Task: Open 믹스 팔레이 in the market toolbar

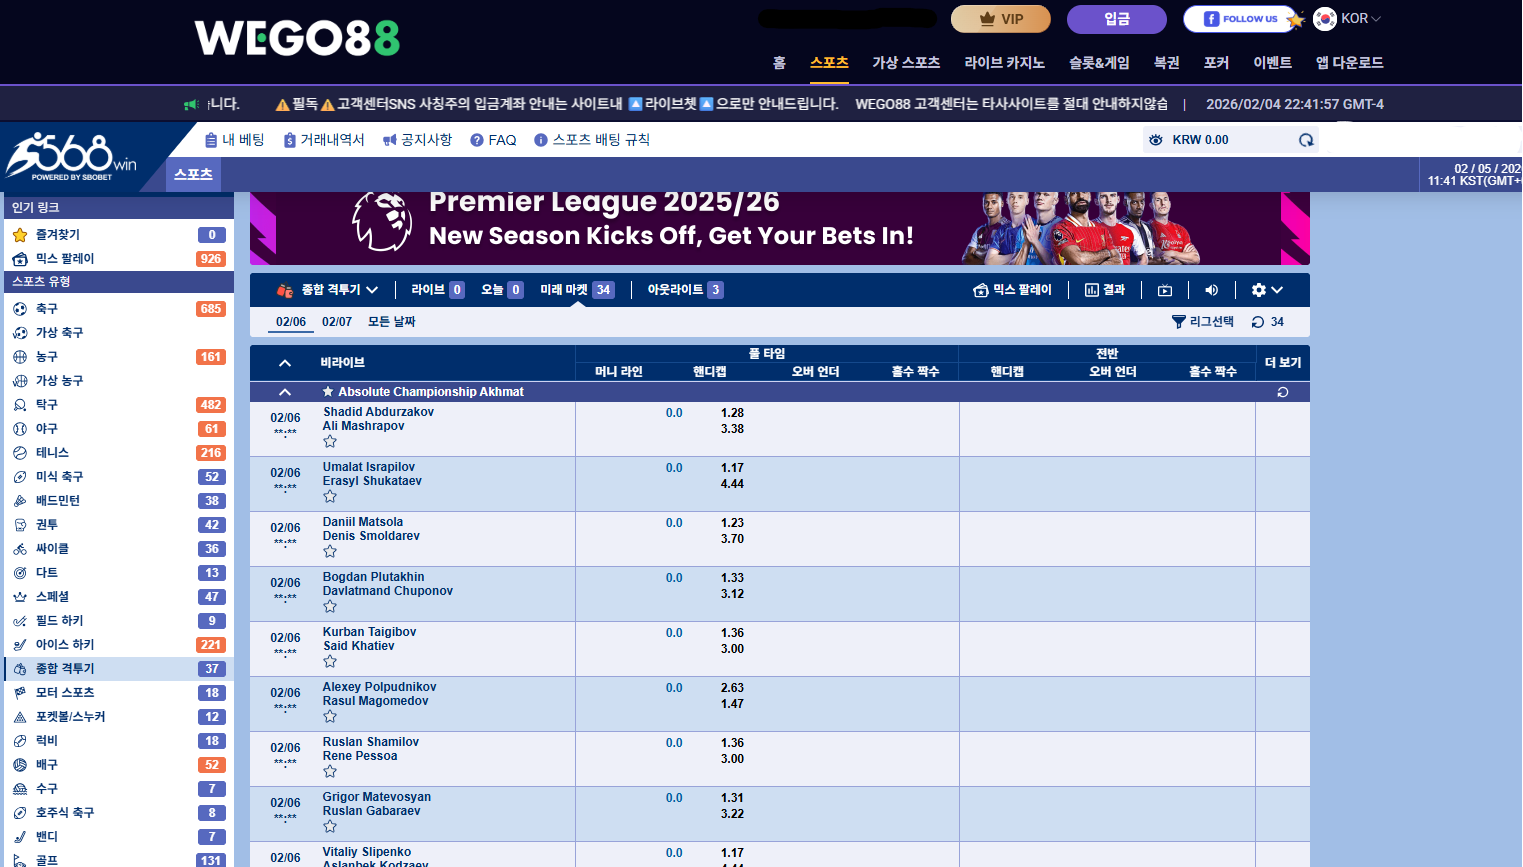Action: click(1012, 290)
